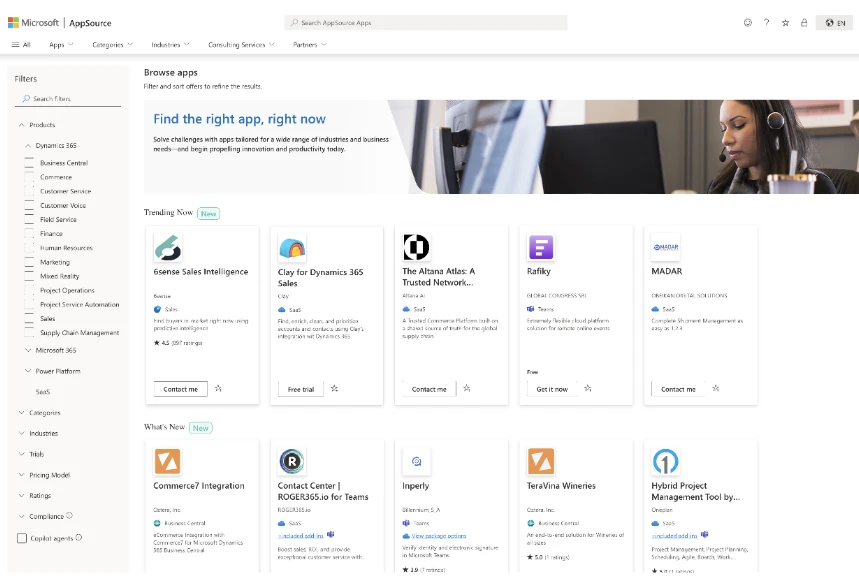Click the 6sense Sales Intelligence app logo

tap(168, 248)
